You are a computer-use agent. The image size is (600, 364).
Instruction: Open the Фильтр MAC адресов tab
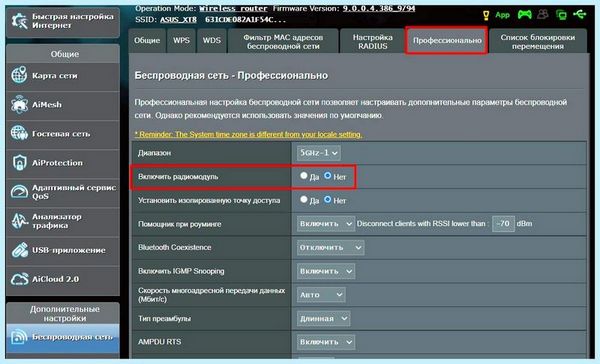click(x=283, y=41)
